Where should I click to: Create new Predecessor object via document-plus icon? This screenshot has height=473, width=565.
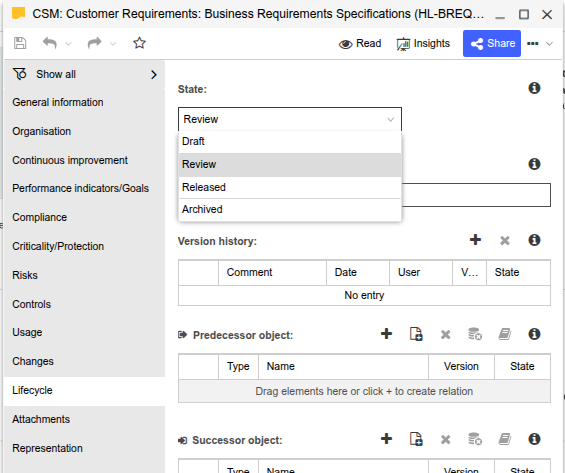pyautogui.click(x=416, y=334)
